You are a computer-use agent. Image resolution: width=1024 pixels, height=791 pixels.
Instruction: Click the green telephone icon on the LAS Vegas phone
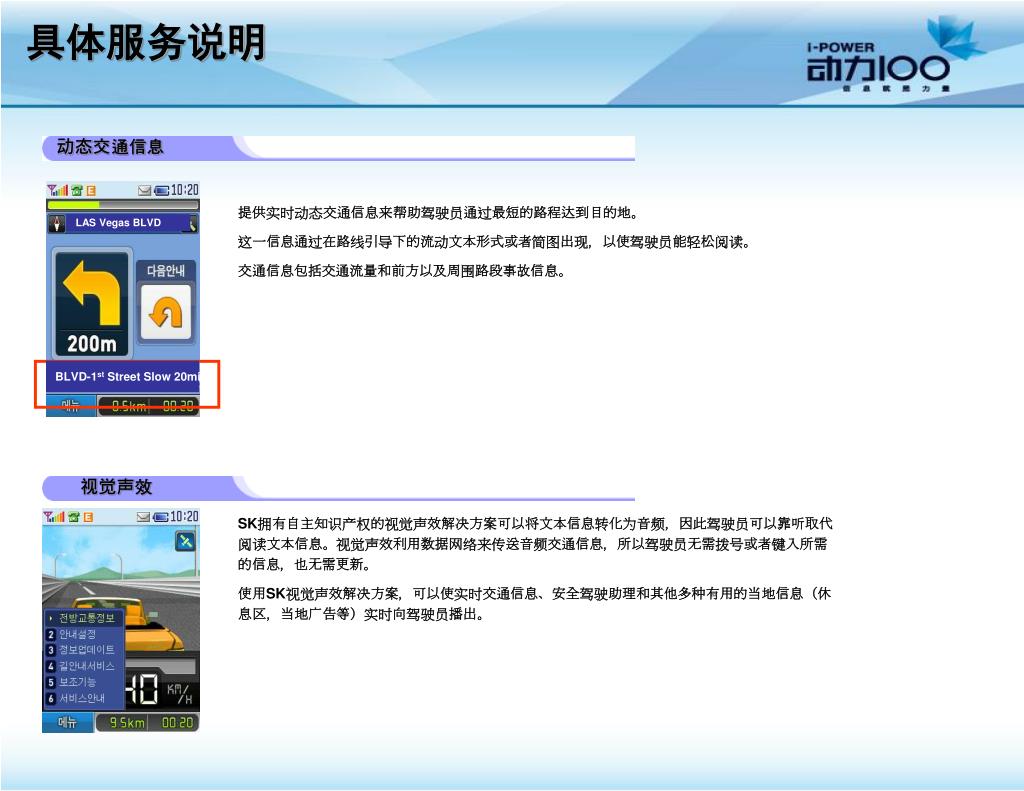[x=77, y=190]
